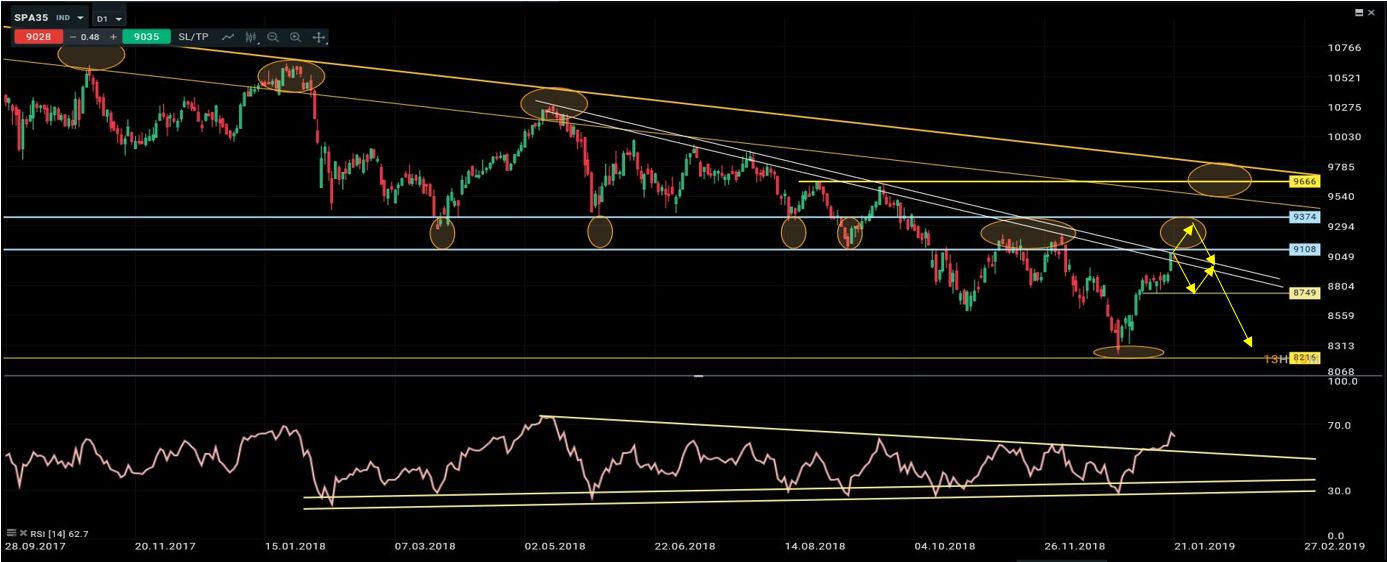Open the SL/TP settings

point(193,37)
